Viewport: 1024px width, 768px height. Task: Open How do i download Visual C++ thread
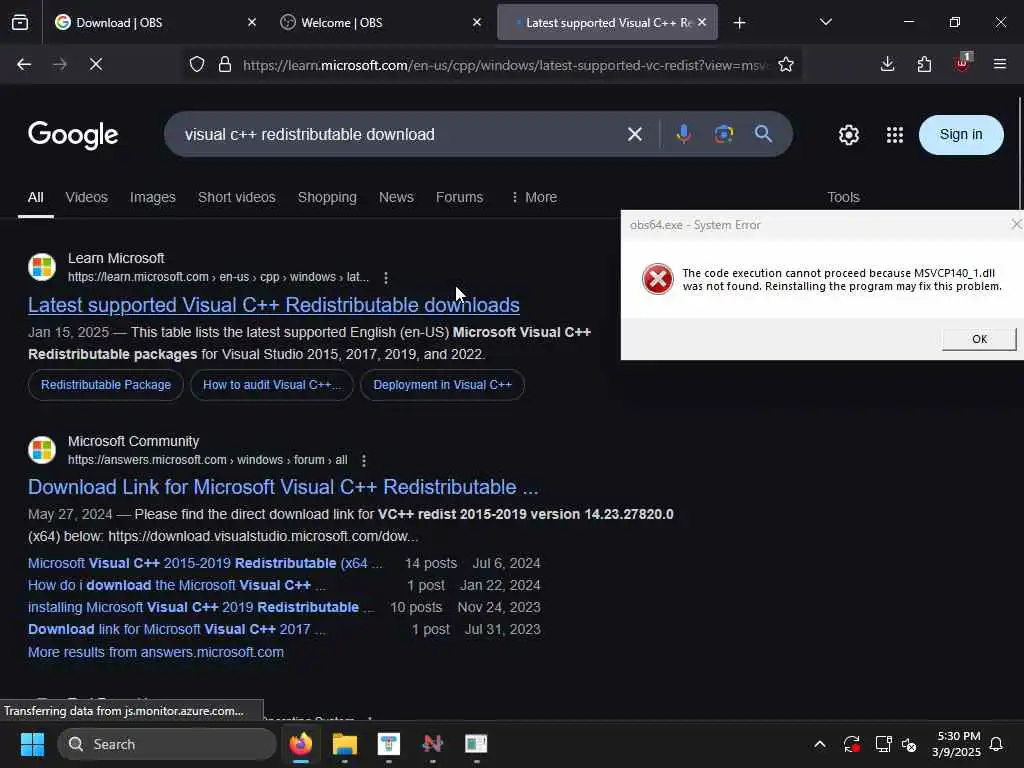coord(176,585)
